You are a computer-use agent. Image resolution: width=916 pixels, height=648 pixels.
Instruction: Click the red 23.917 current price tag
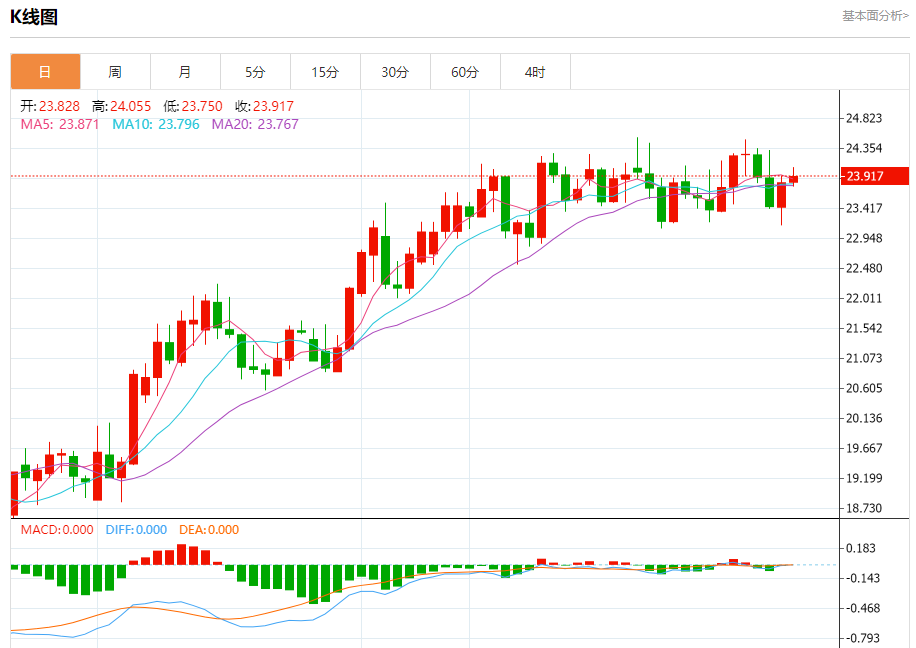pos(875,176)
